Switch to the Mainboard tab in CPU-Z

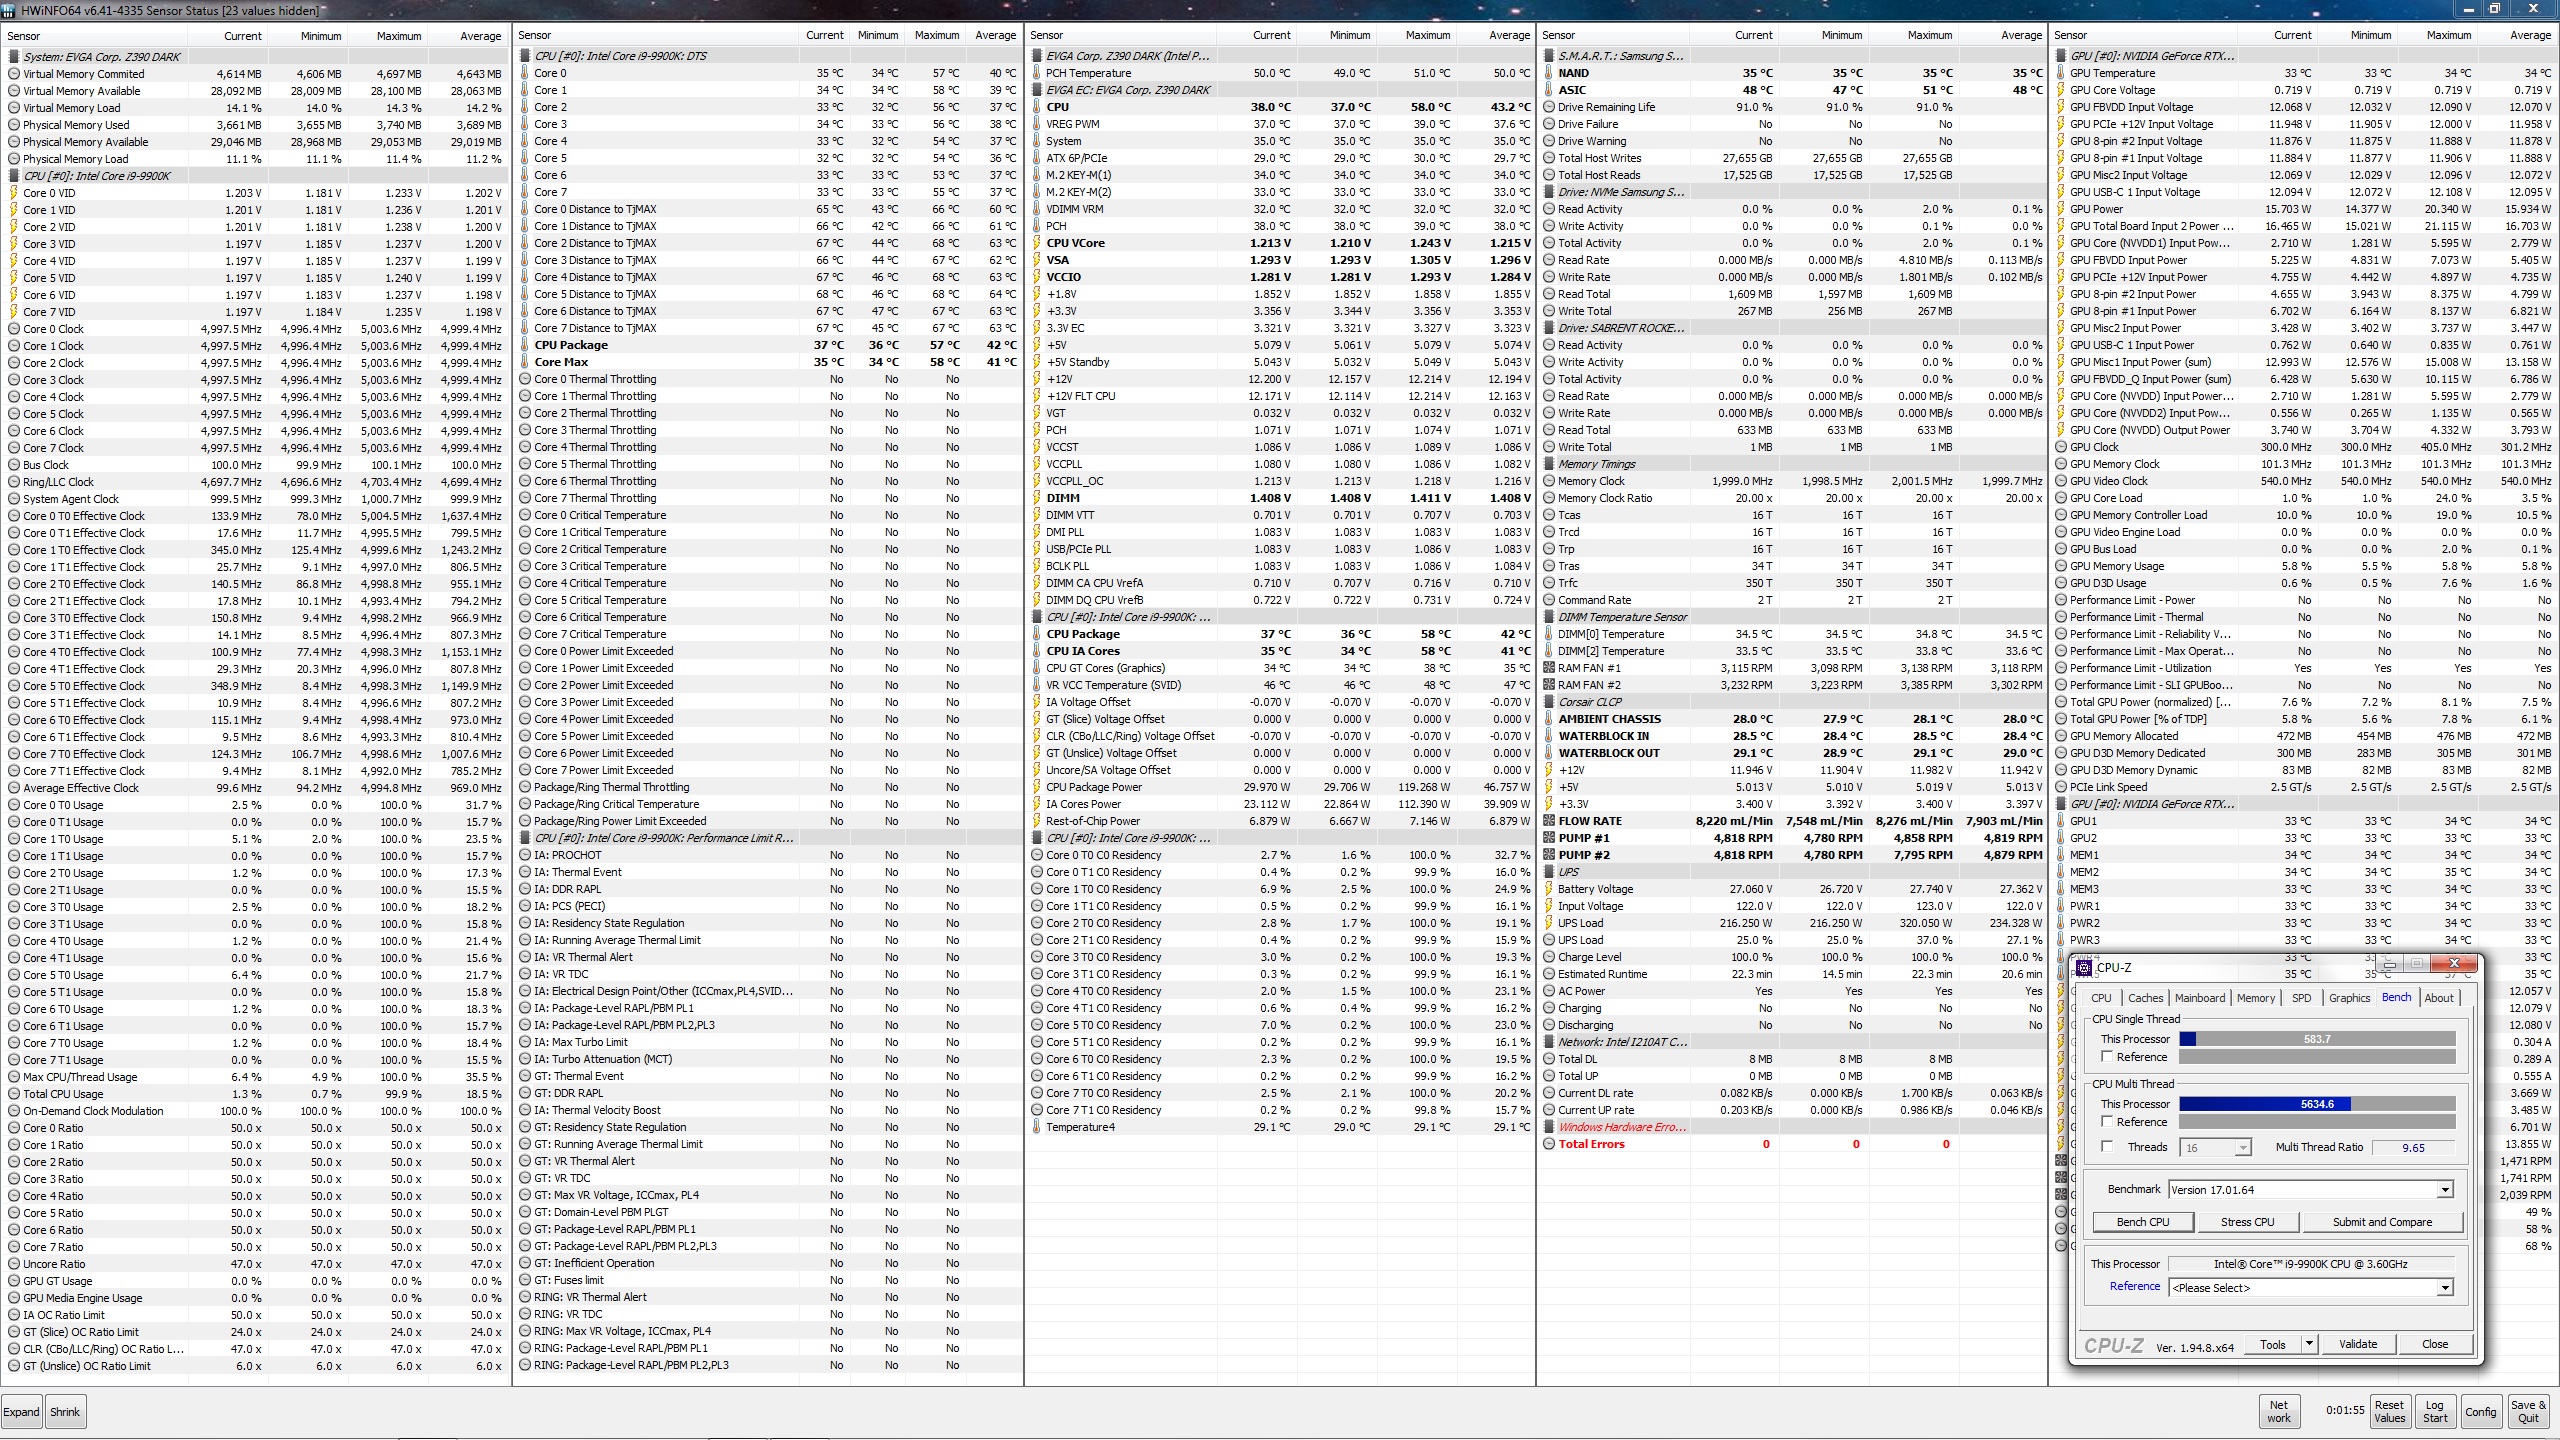point(2199,998)
